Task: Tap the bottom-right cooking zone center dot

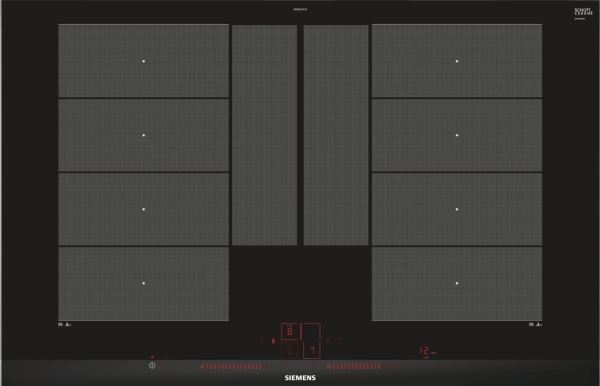Action: (457, 283)
